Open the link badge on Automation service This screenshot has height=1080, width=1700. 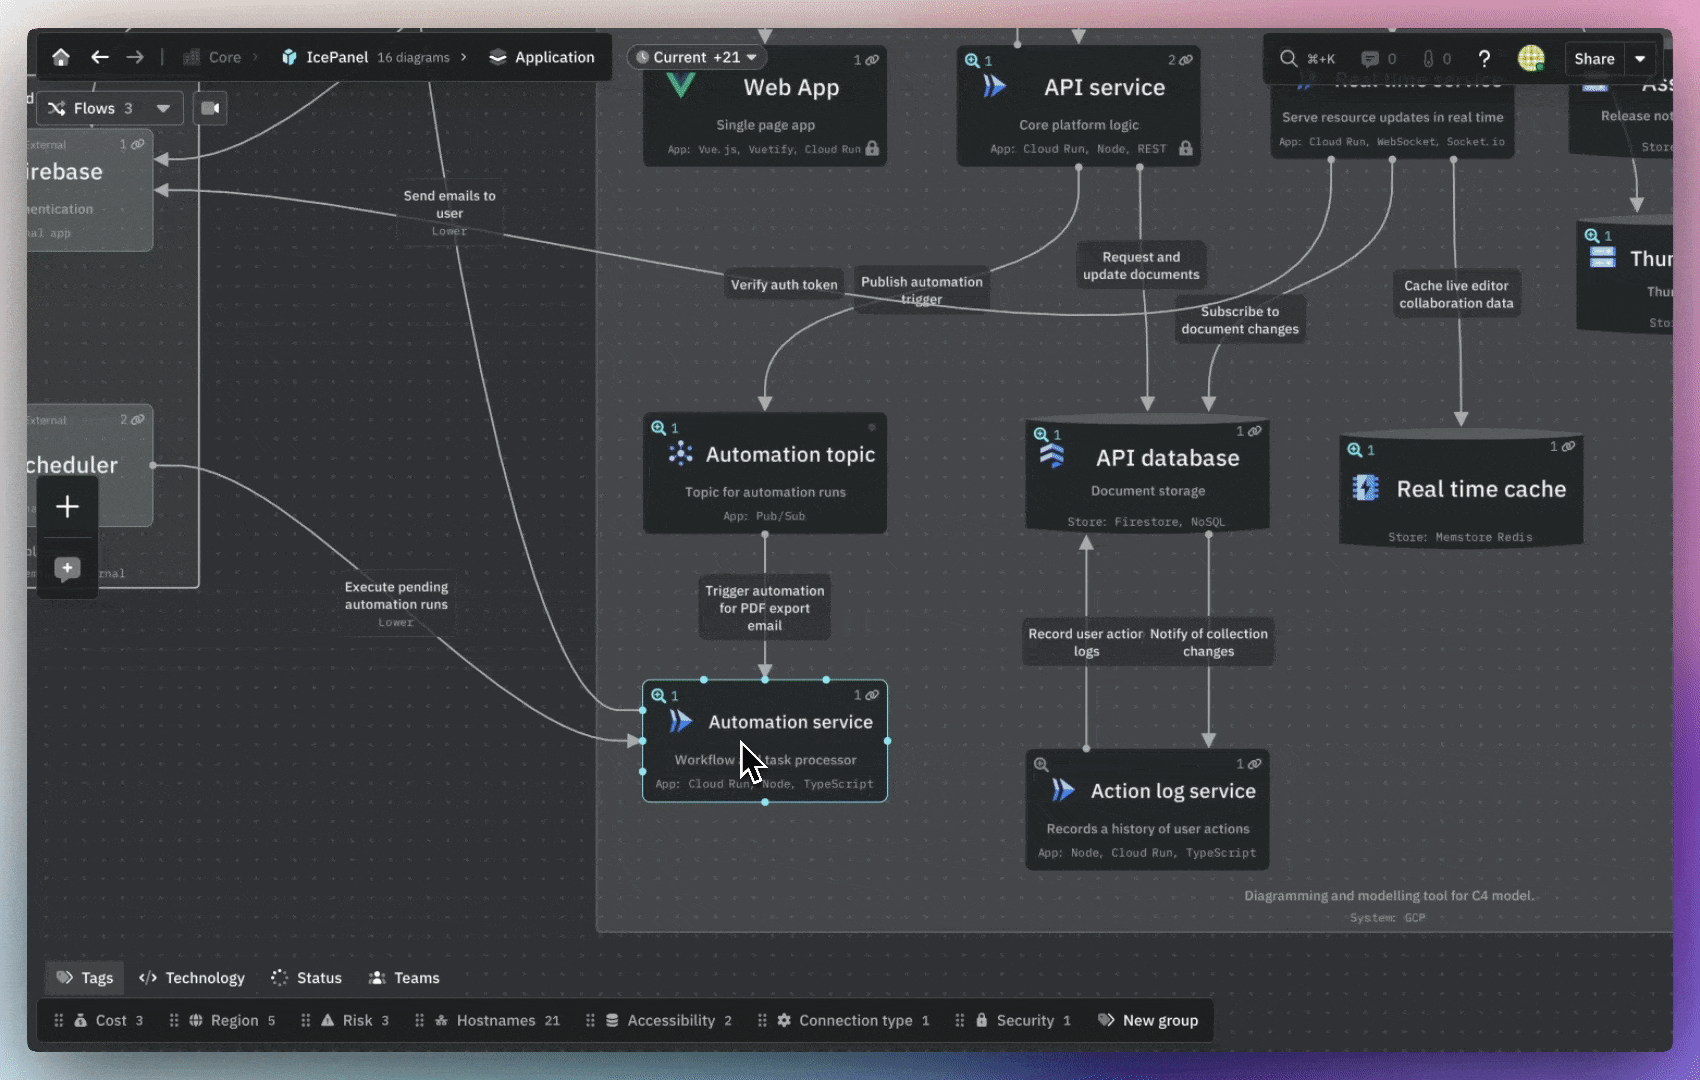tap(867, 695)
